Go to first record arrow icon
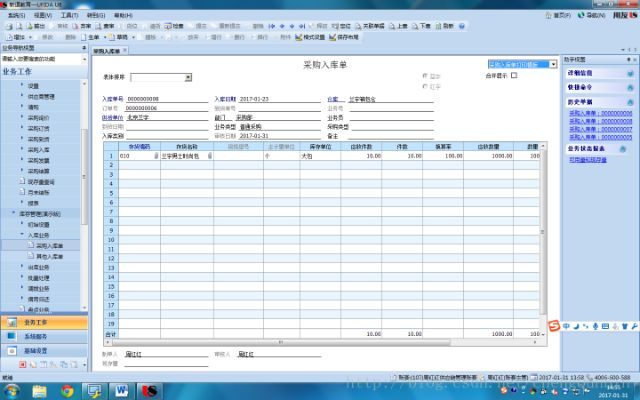 coord(271,26)
